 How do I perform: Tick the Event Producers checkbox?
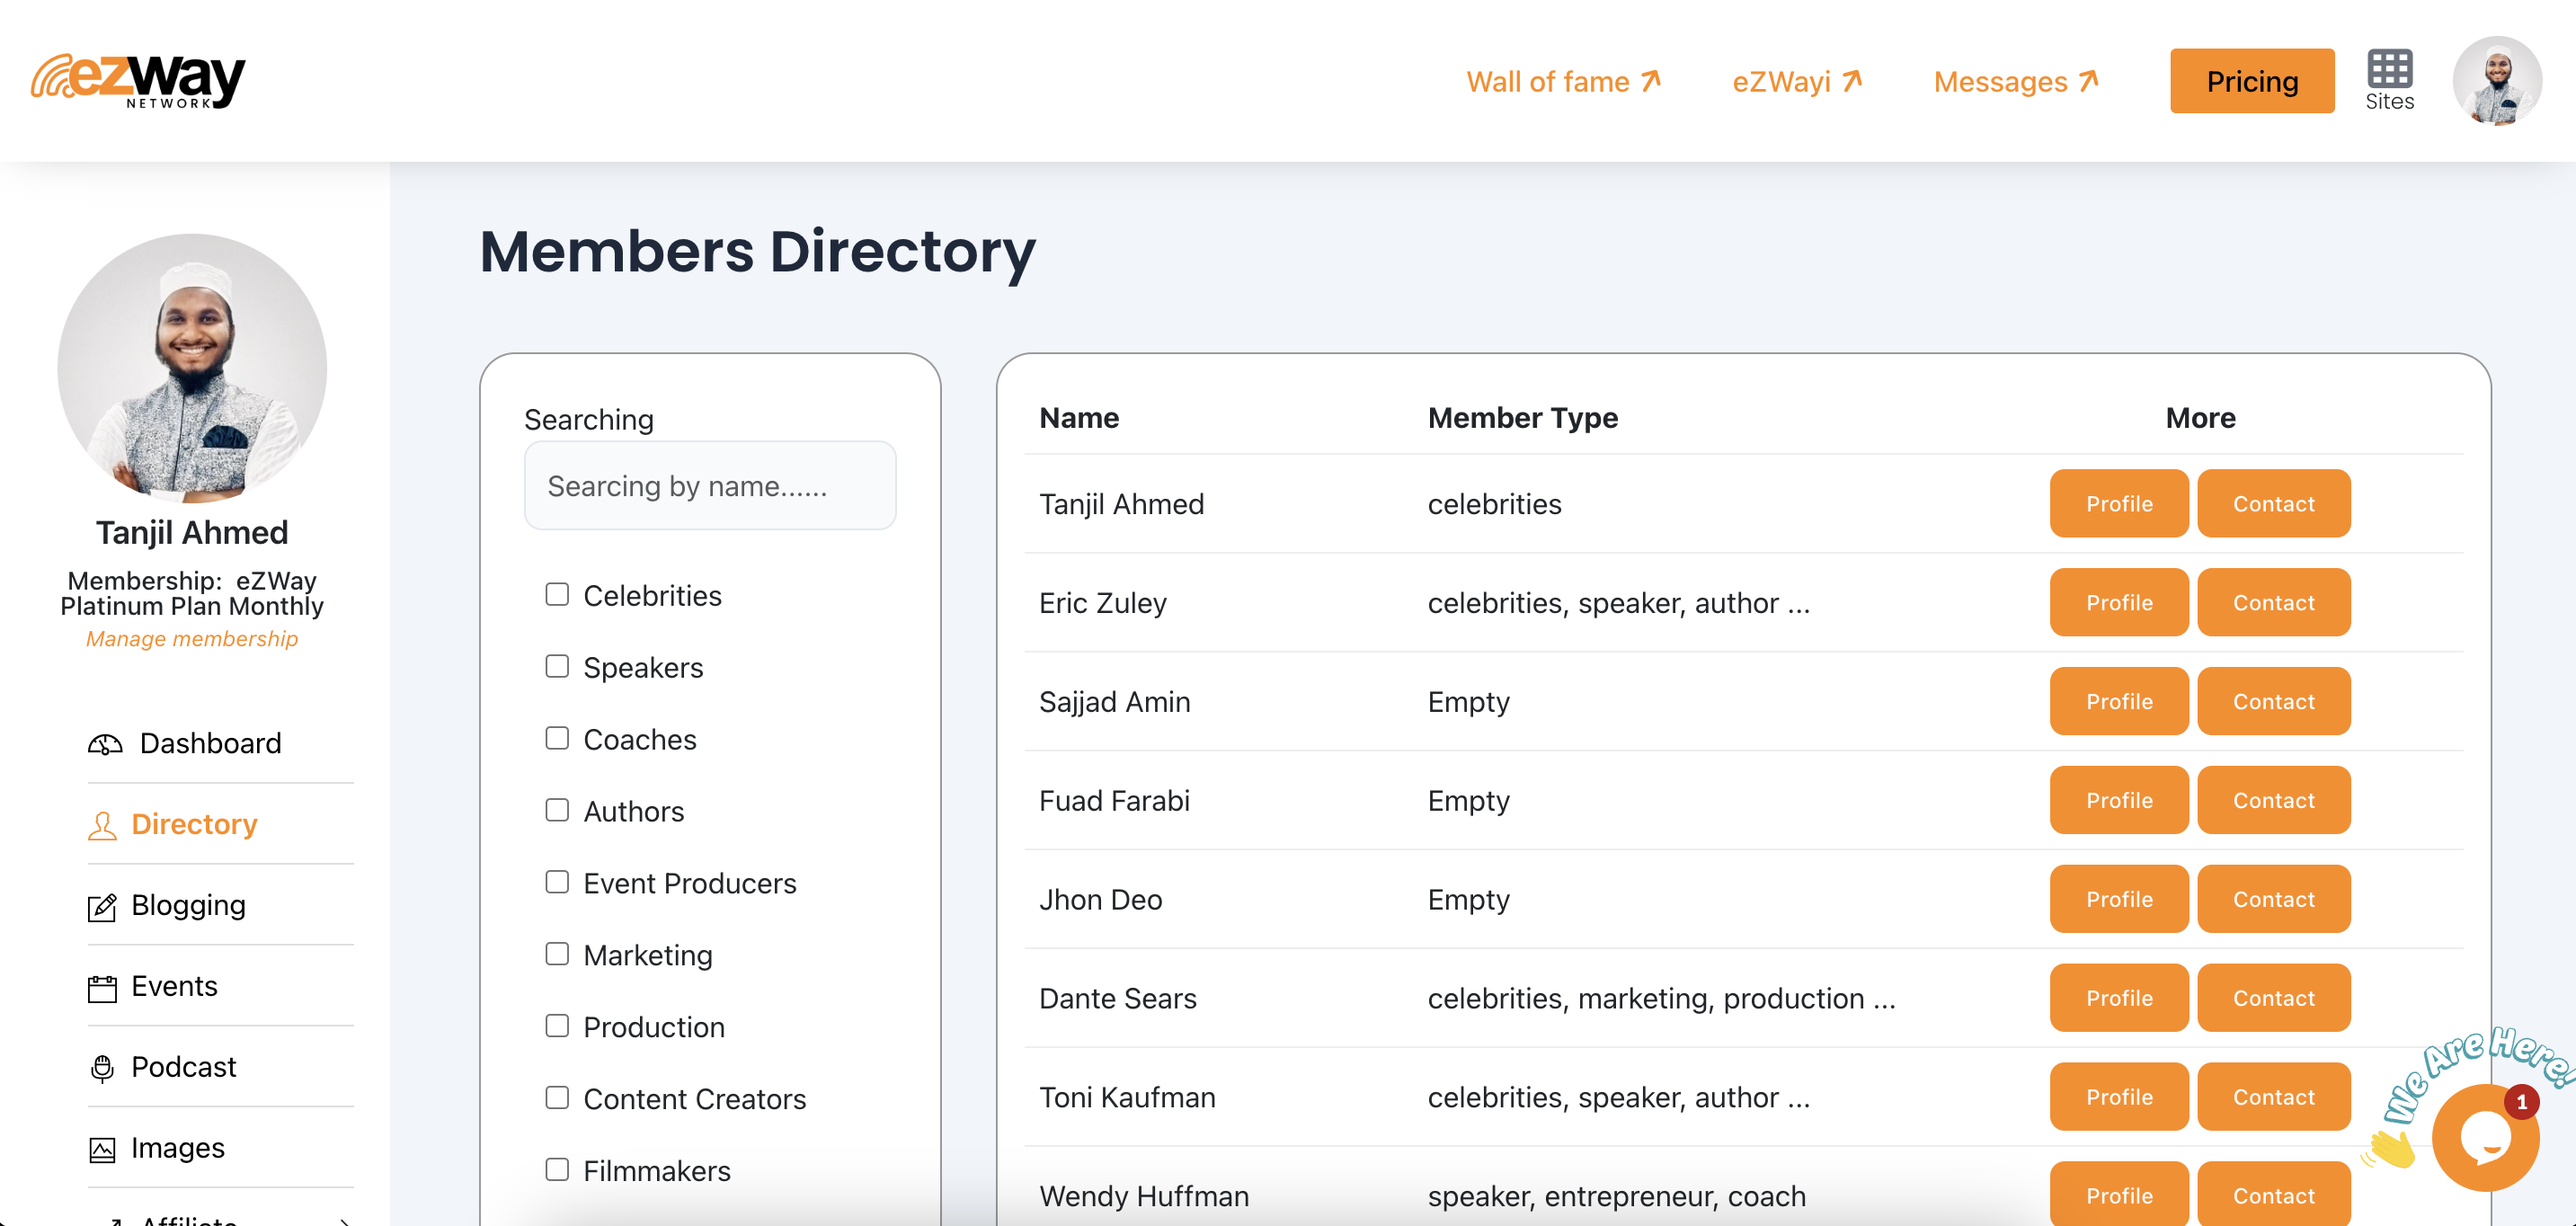click(557, 882)
